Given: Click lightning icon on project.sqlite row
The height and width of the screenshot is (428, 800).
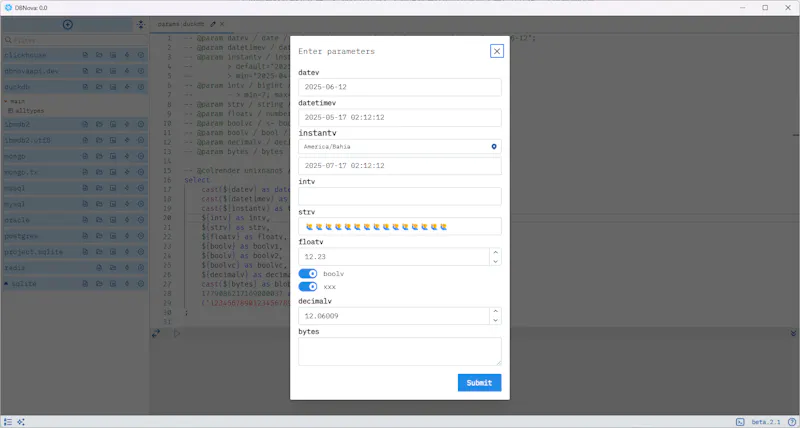Looking at the screenshot, I should click(x=127, y=252).
